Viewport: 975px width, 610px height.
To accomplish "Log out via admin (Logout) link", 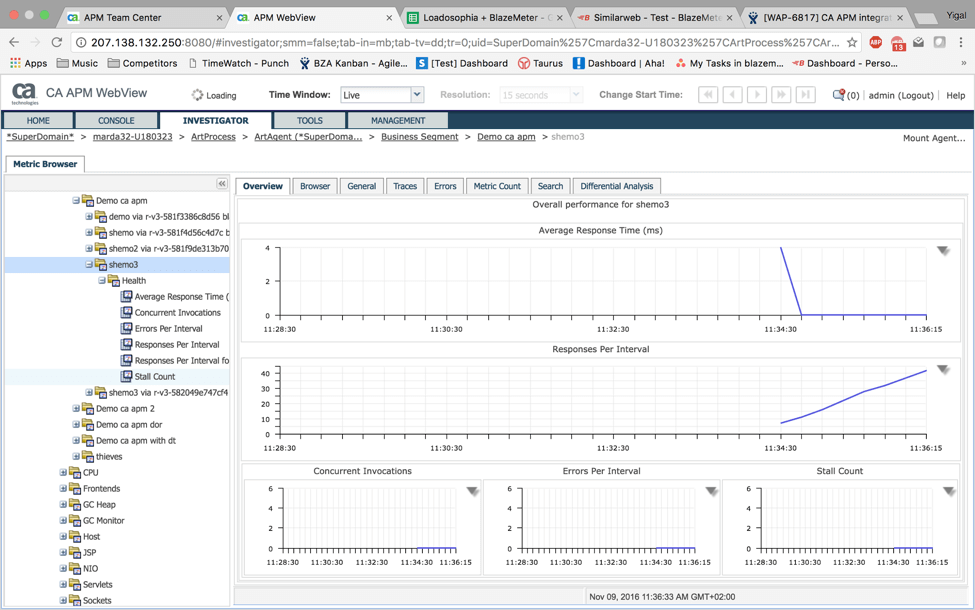I will pyautogui.click(x=901, y=95).
